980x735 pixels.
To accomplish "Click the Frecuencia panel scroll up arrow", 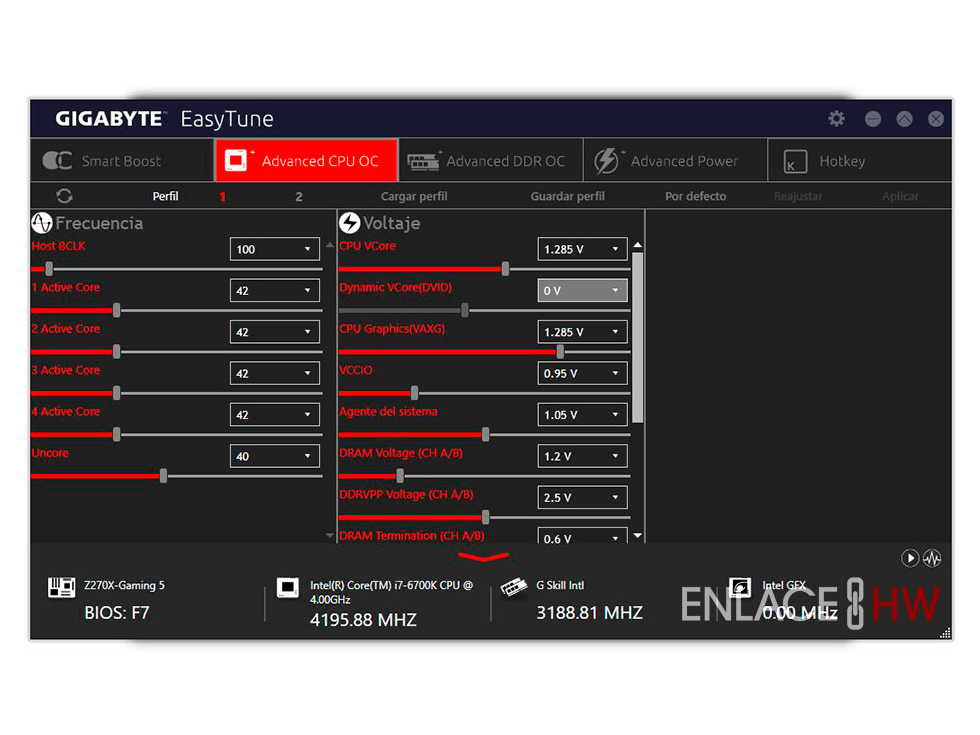I will pyautogui.click(x=329, y=245).
